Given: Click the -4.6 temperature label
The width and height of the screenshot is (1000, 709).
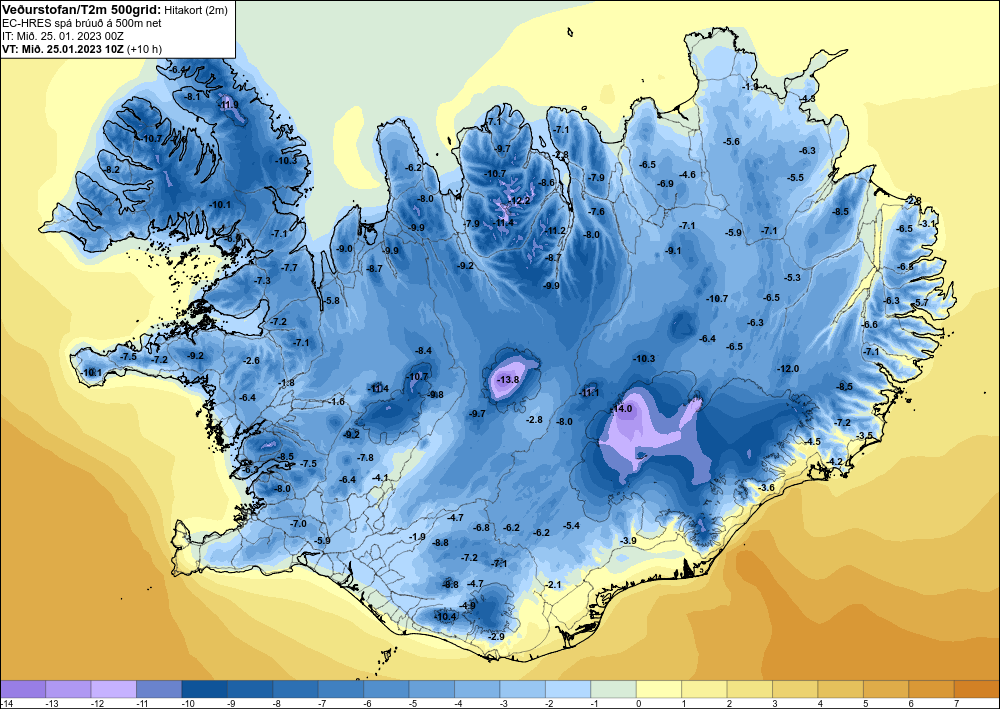Looking at the screenshot, I should [687, 174].
